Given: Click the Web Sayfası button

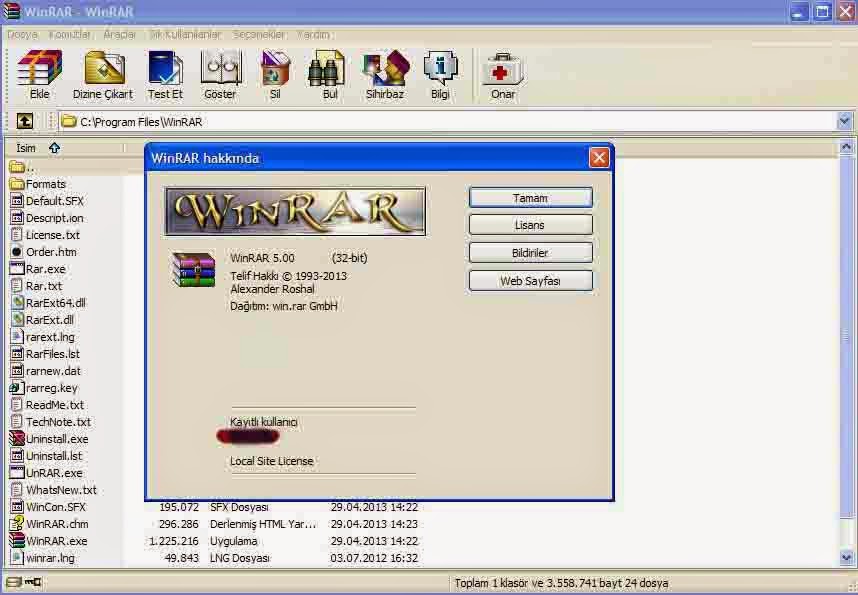Looking at the screenshot, I should click(530, 281).
